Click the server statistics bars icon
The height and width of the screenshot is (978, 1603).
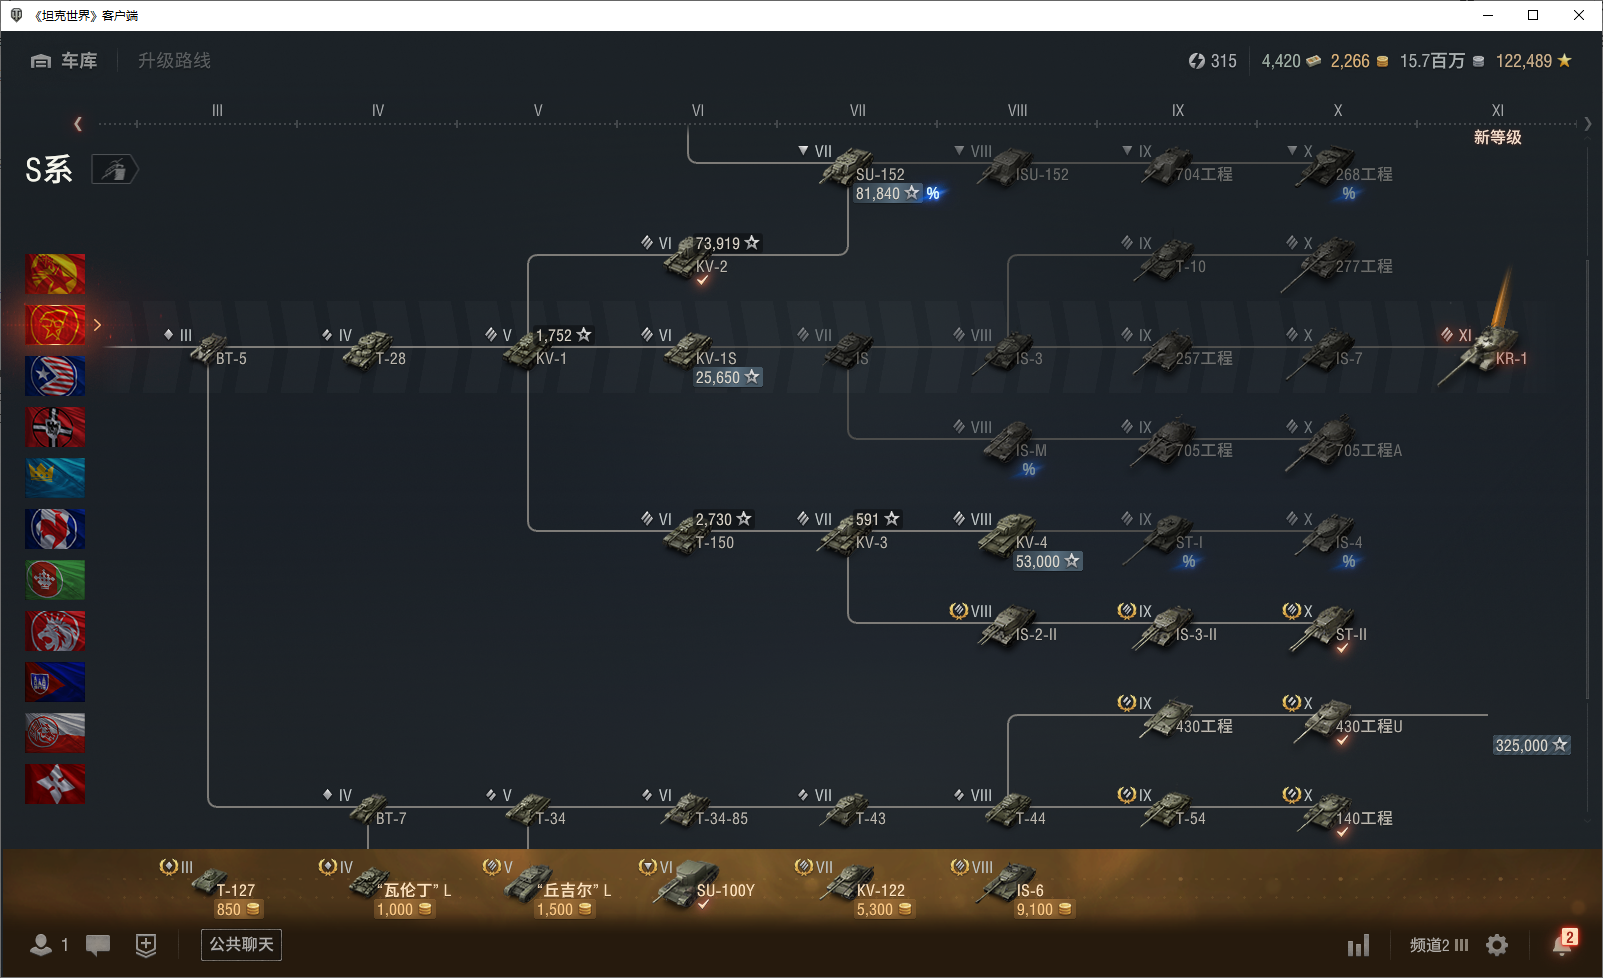click(1358, 945)
